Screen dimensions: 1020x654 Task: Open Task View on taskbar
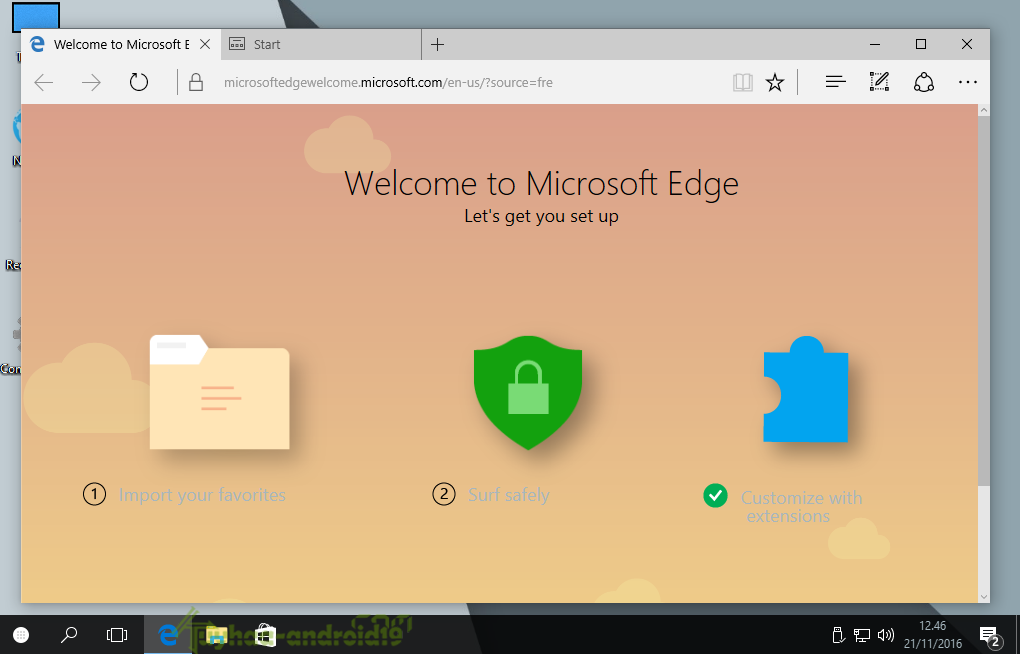point(117,634)
